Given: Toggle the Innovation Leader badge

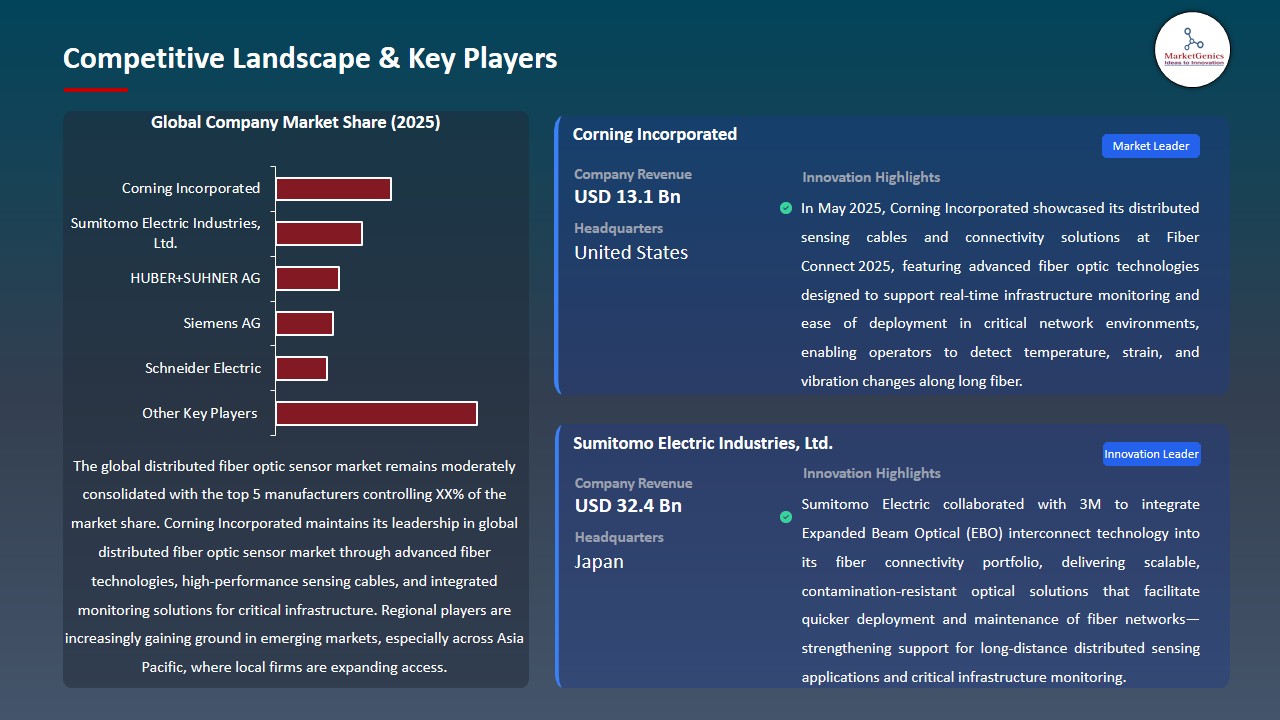Looking at the screenshot, I should (1151, 453).
